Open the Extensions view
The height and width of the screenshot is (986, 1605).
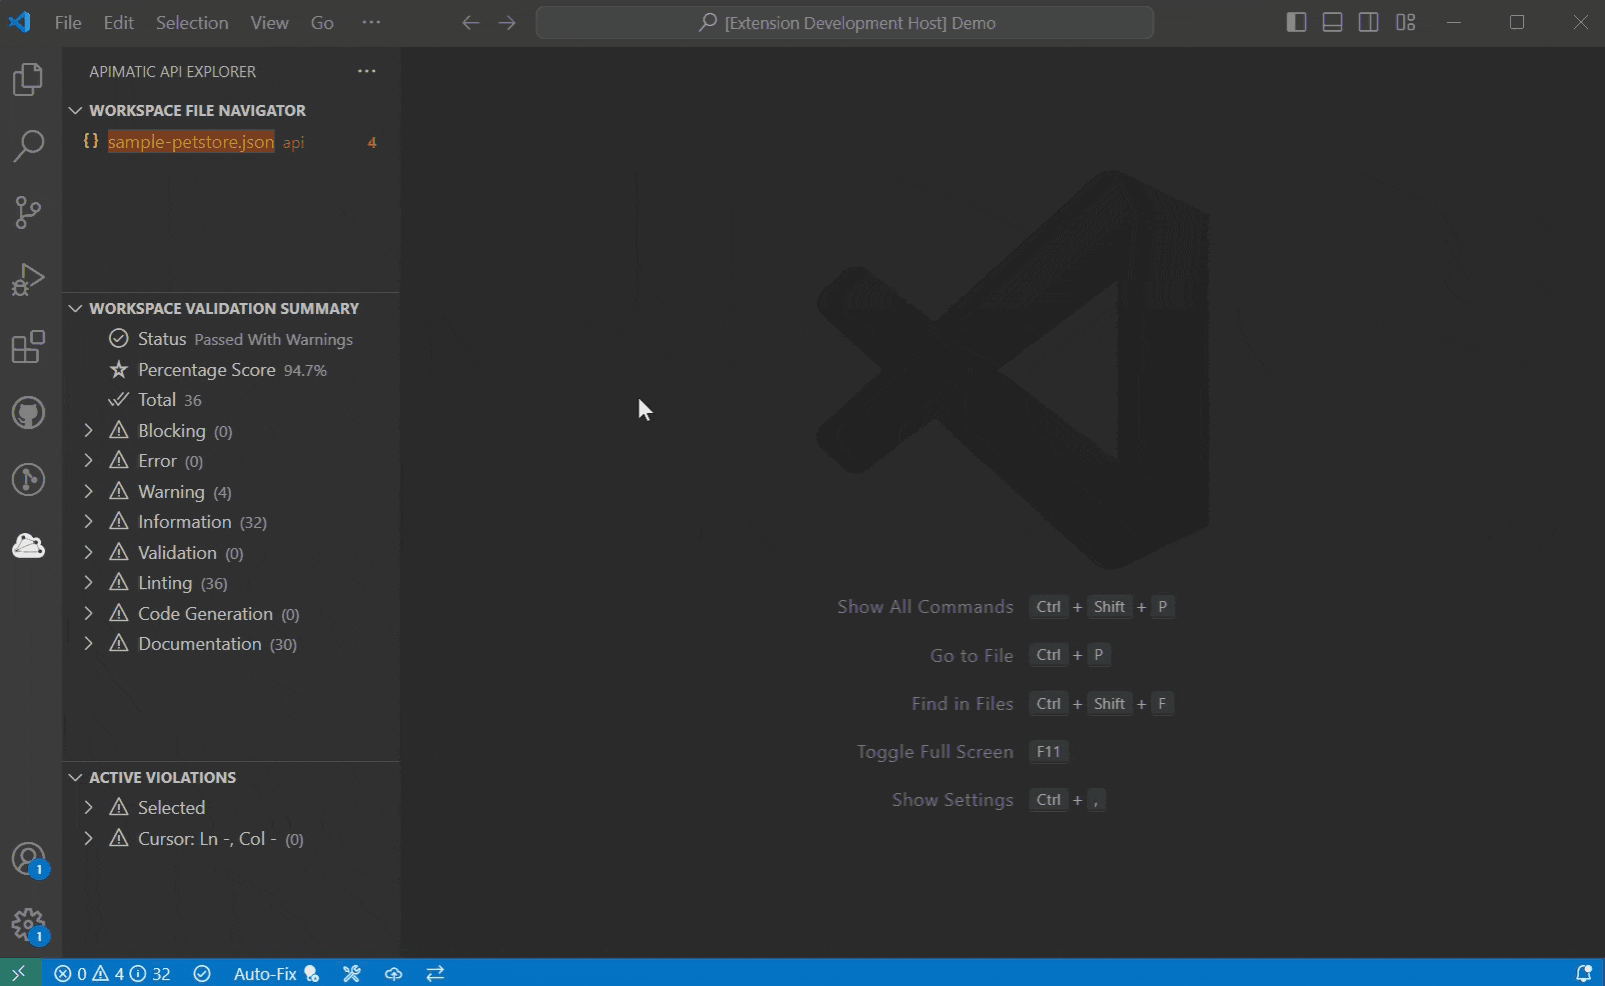click(28, 347)
